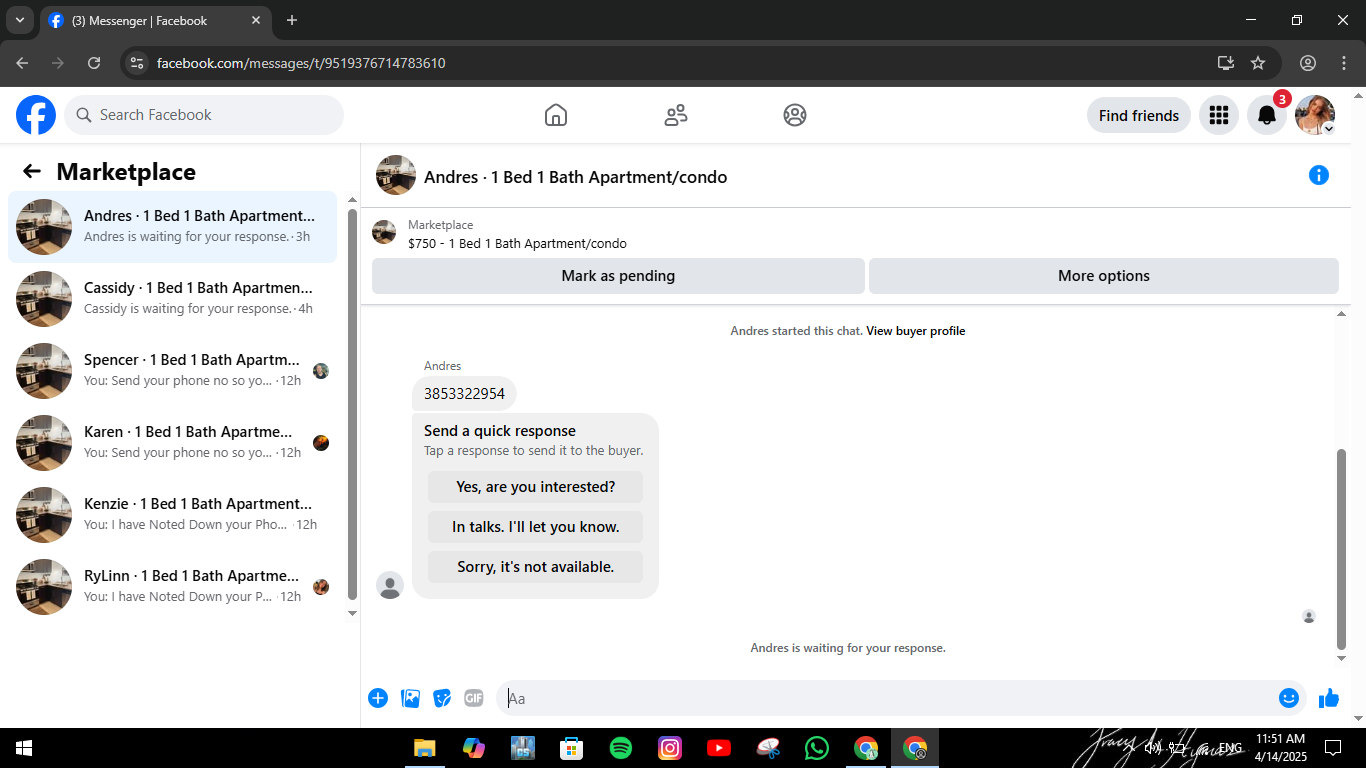Open the Friends icon in top navigation
The width and height of the screenshot is (1366, 768).
click(676, 115)
